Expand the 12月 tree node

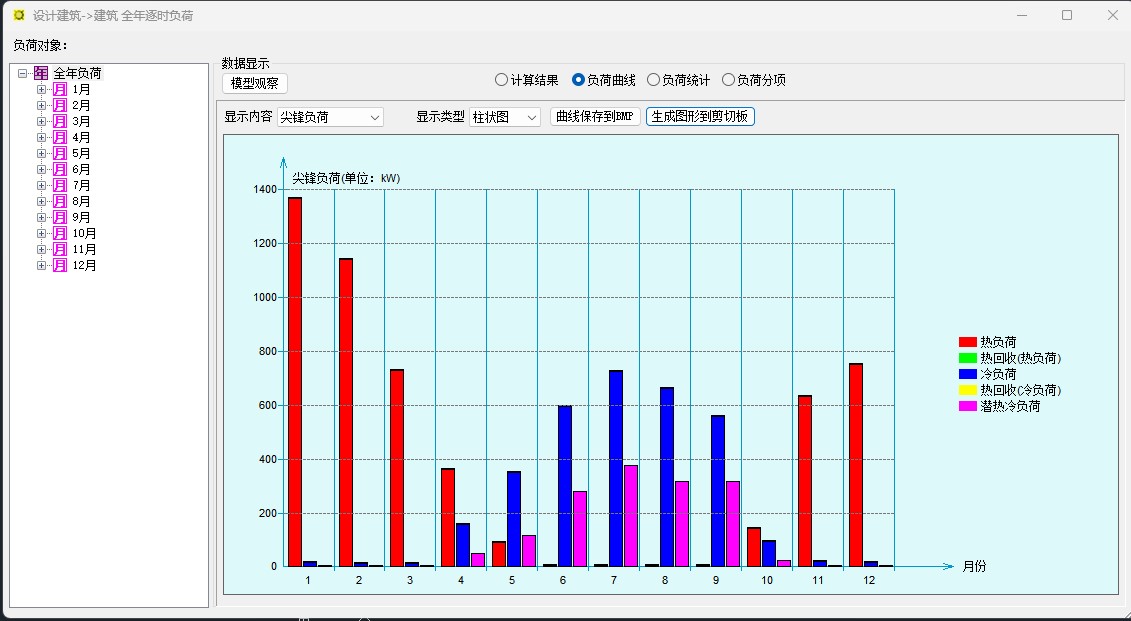coord(41,265)
